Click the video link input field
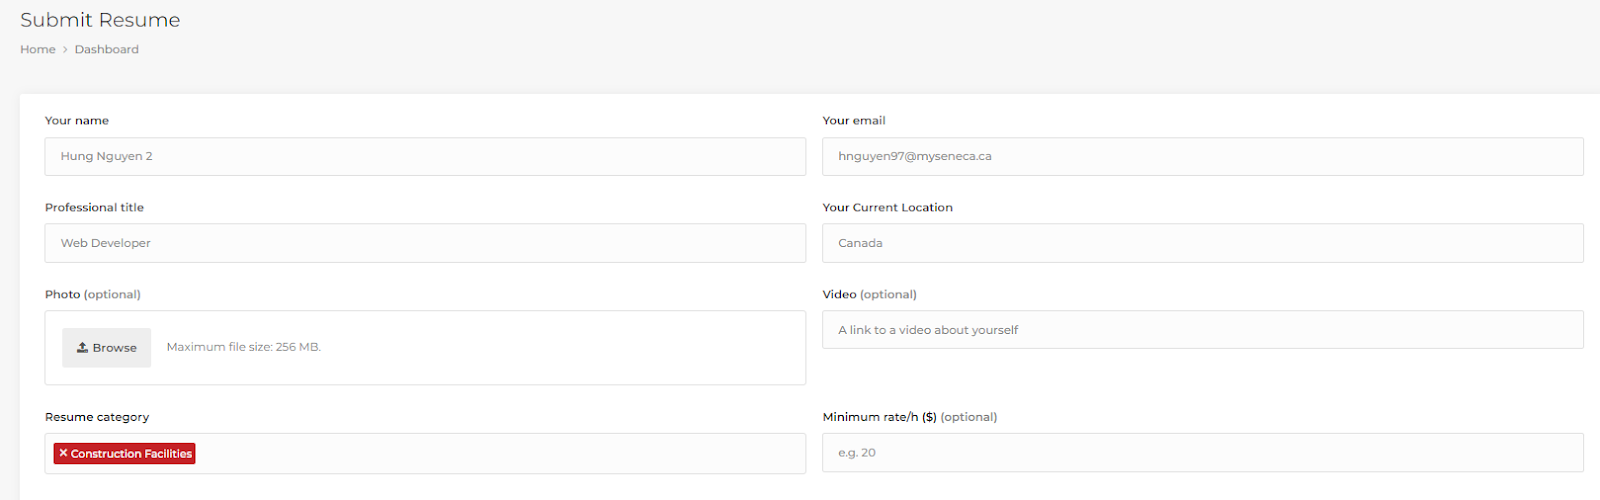This screenshot has width=1600, height=500. [1202, 330]
